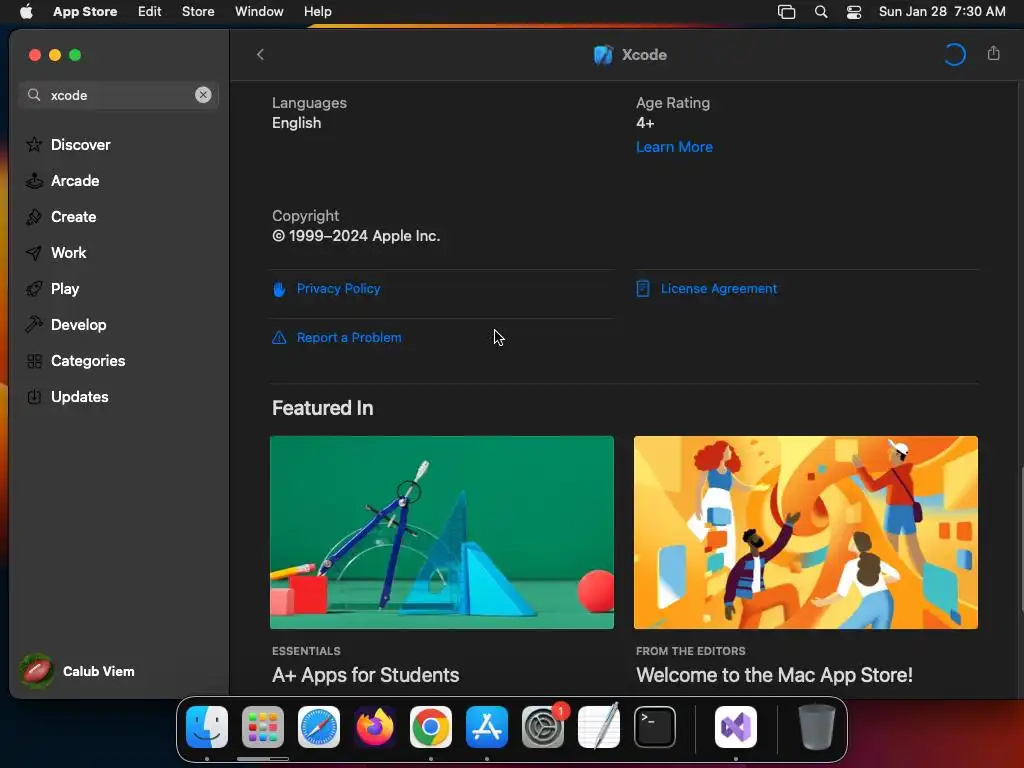
Task: Open the Privacy Policy link
Action: 338,289
